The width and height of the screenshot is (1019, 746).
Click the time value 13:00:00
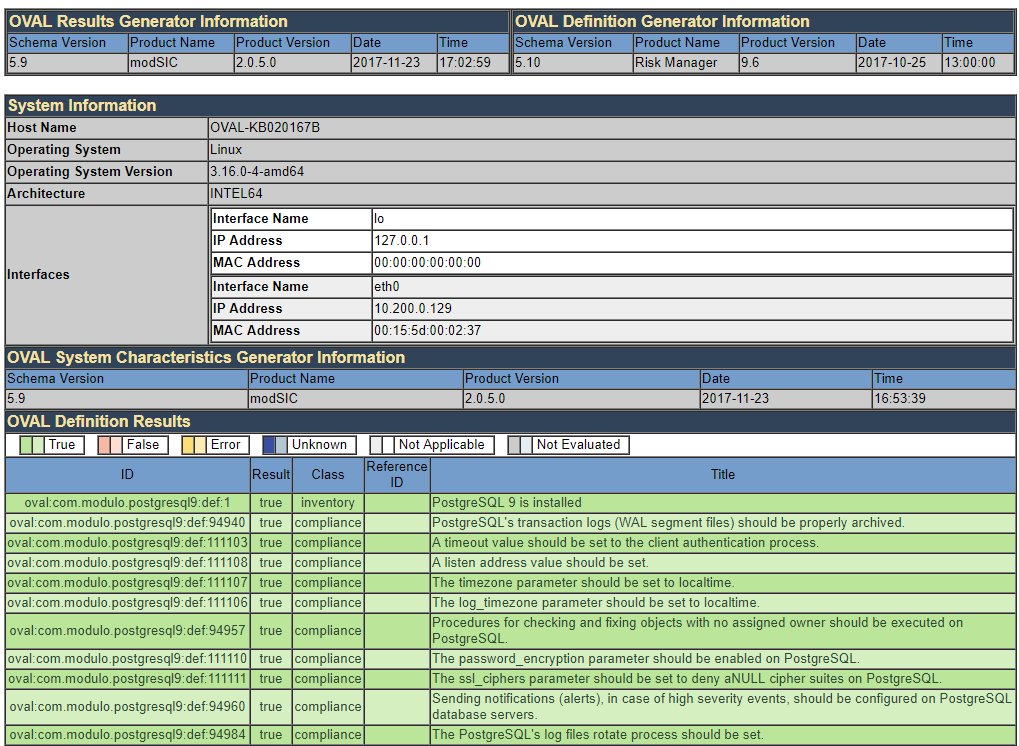(970, 63)
